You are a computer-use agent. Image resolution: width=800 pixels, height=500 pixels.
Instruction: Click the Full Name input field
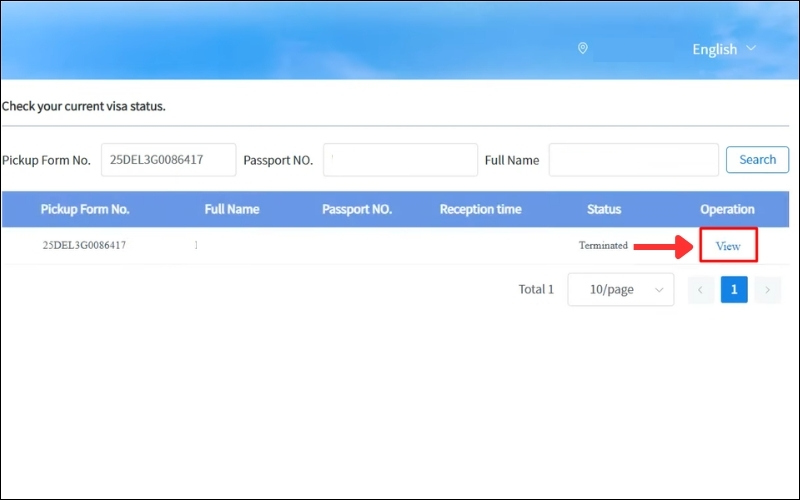tap(634, 160)
